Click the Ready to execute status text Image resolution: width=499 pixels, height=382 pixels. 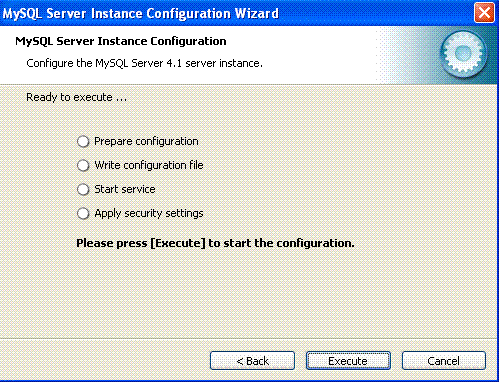point(76,97)
